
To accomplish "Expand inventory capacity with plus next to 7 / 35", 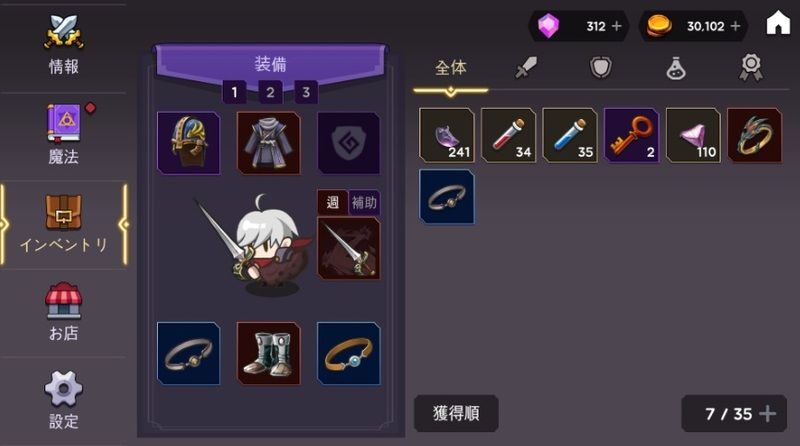I will [767, 414].
